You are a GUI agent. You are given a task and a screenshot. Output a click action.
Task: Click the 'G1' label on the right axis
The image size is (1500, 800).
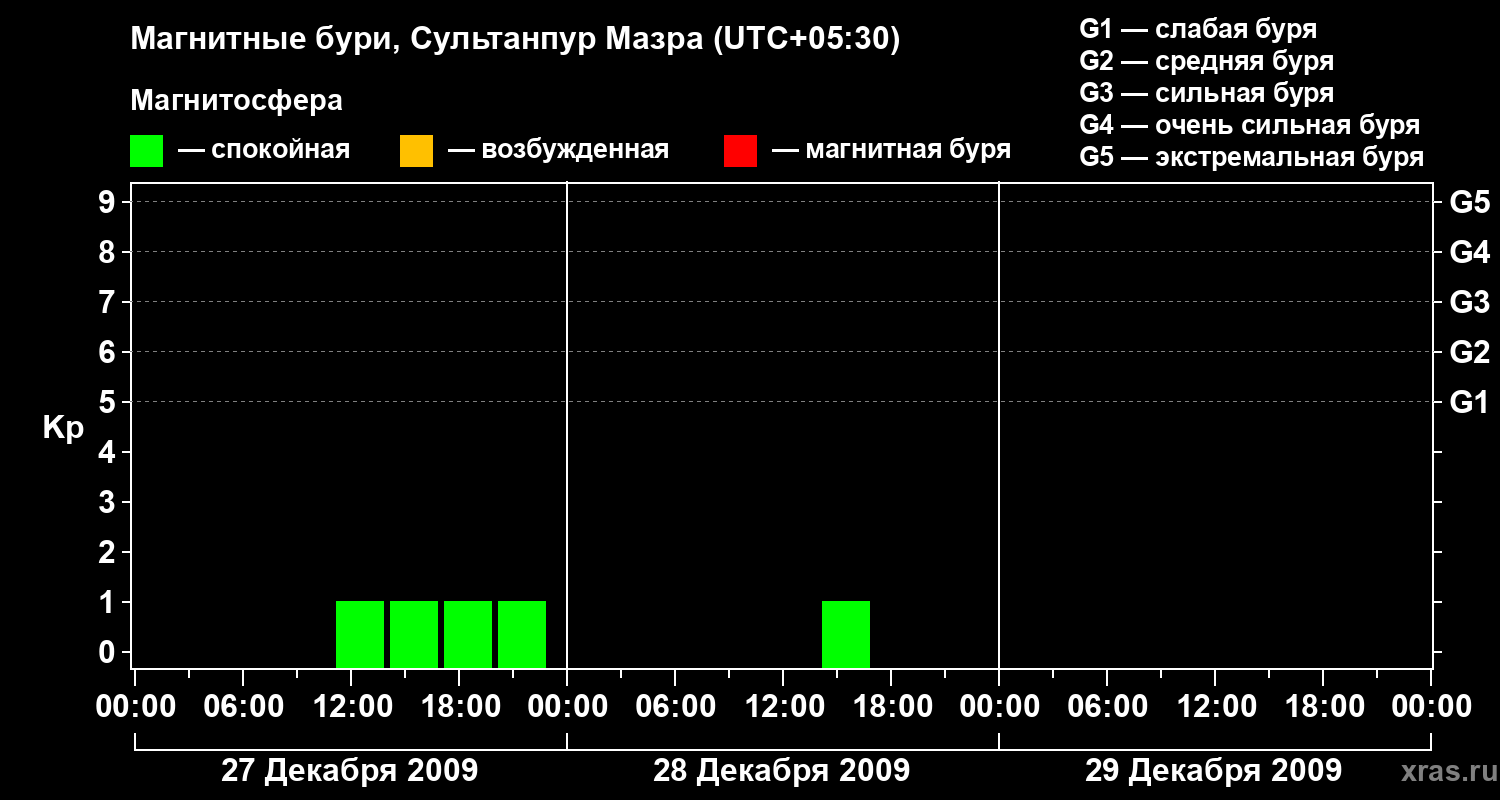click(x=1470, y=402)
